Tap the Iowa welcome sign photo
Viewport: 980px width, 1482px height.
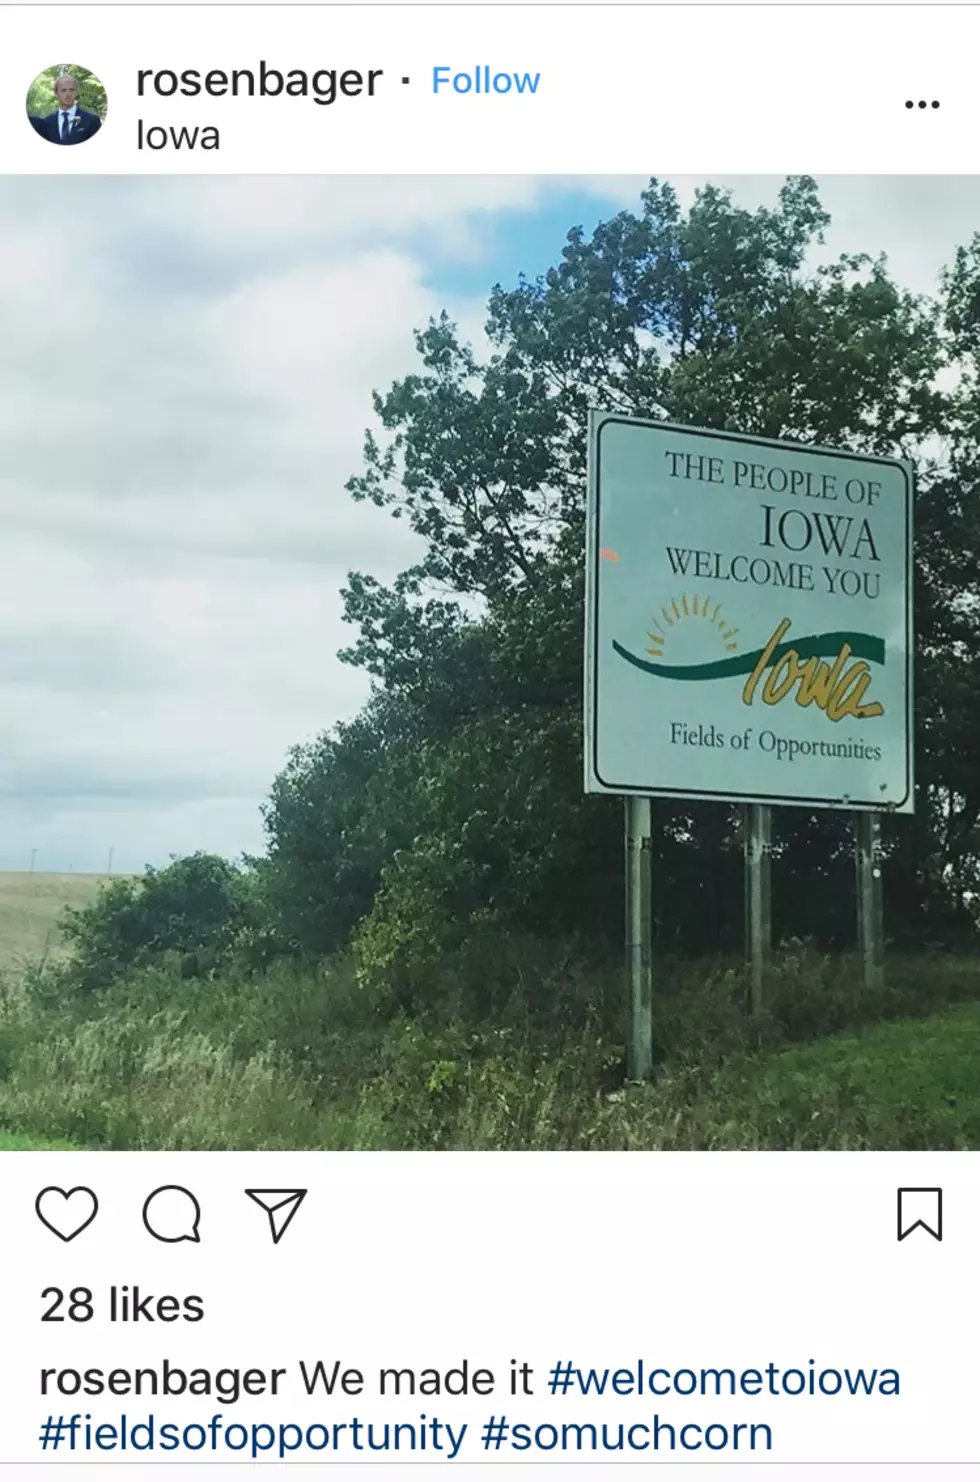pyautogui.click(x=490, y=663)
